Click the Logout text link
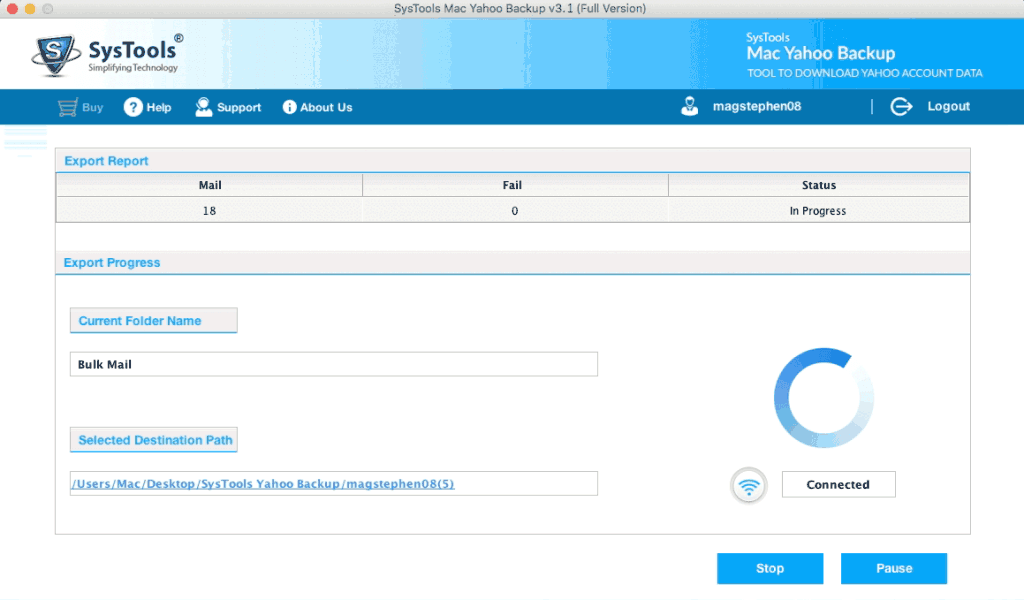Viewport: 1024px width, 600px height. 948,106
